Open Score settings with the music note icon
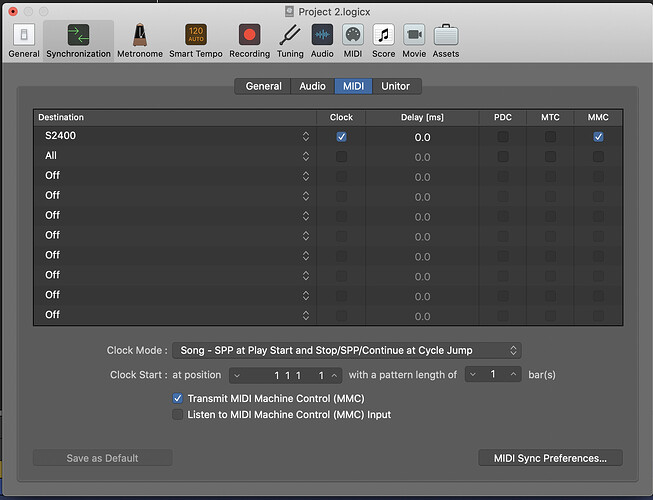 tap(384, 41)
